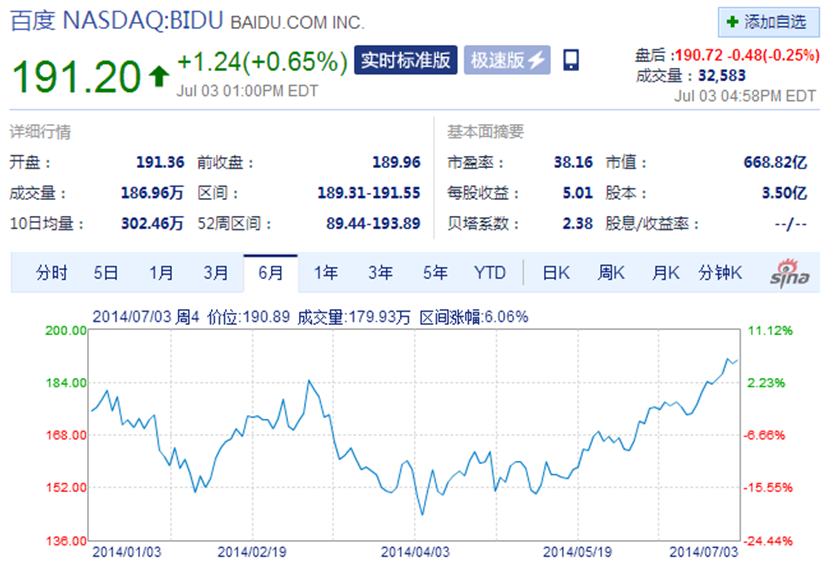Click the 2014/02/19 date label on chart axis
Viewport: 822px width, 570px height.
pos(252,552)
